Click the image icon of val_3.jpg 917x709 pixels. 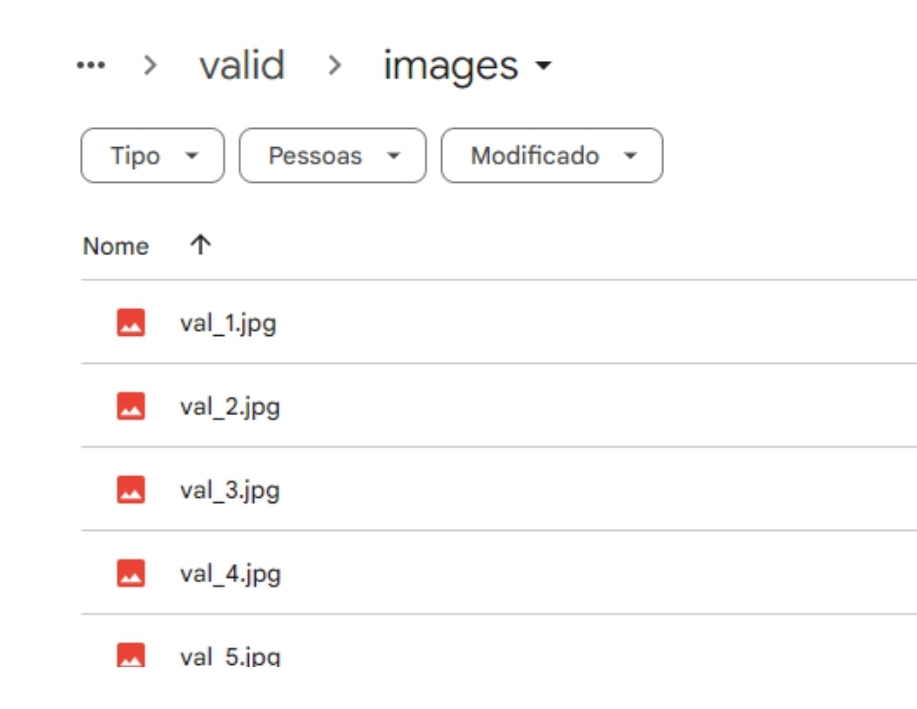click(131, 490)
